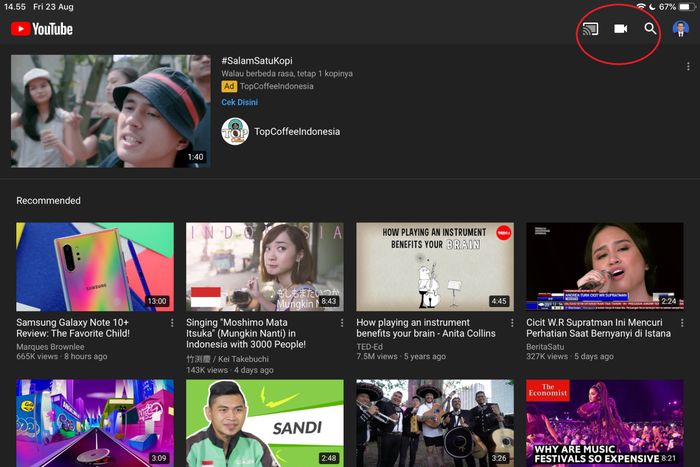The width and height of the screenshot is (700, 467).
Task: Tap 665K views · 8 hours ago text
Action: 62,357
